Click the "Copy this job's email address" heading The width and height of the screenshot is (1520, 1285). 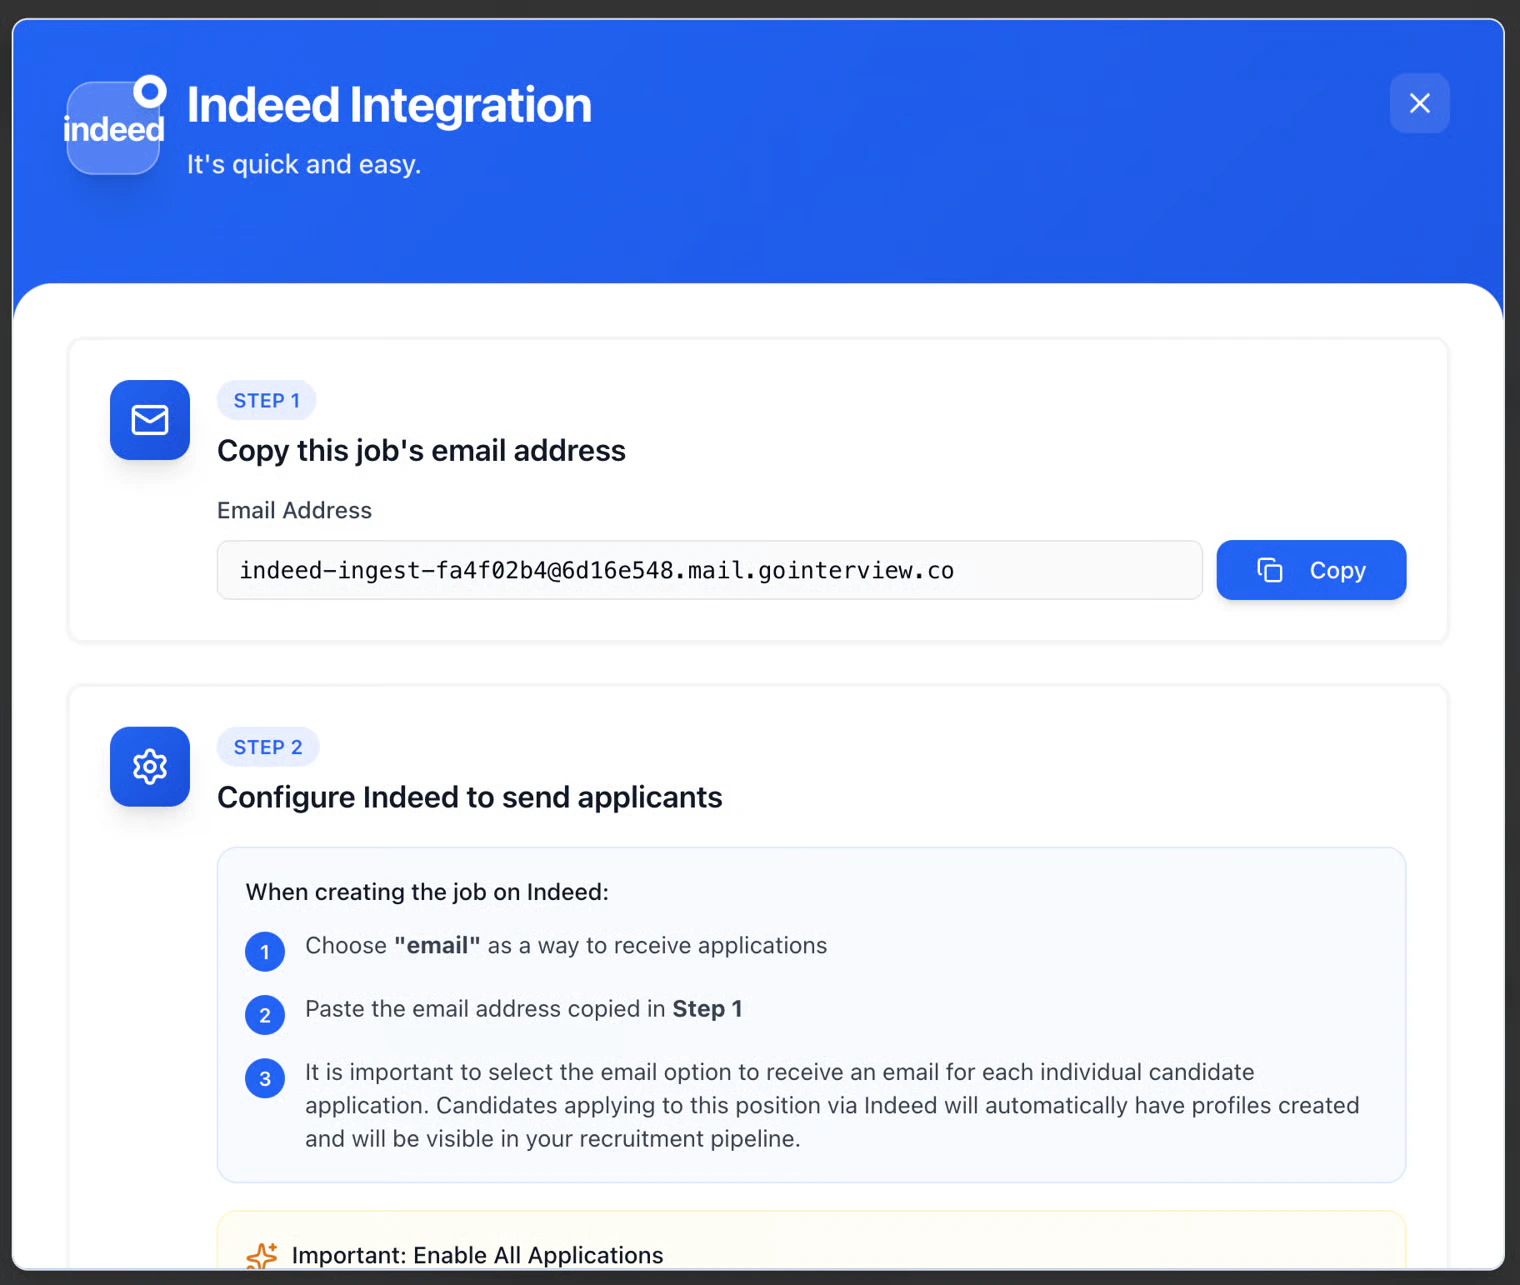coord(421,451)
